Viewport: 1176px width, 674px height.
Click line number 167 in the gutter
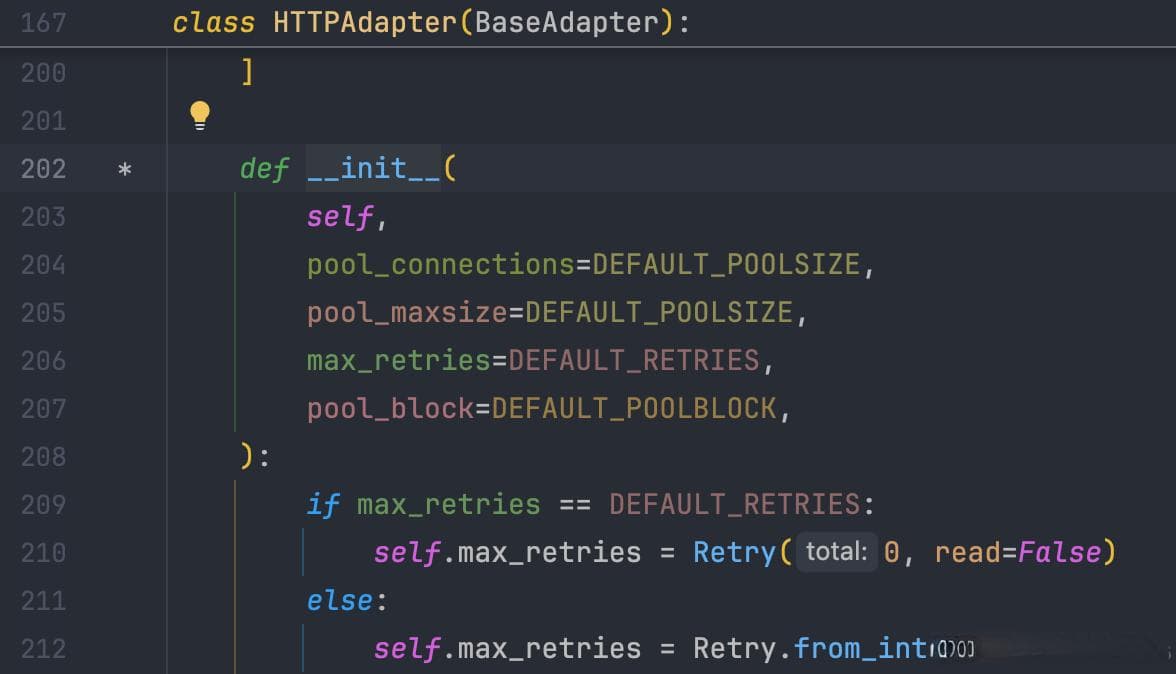tap(44, 23)
